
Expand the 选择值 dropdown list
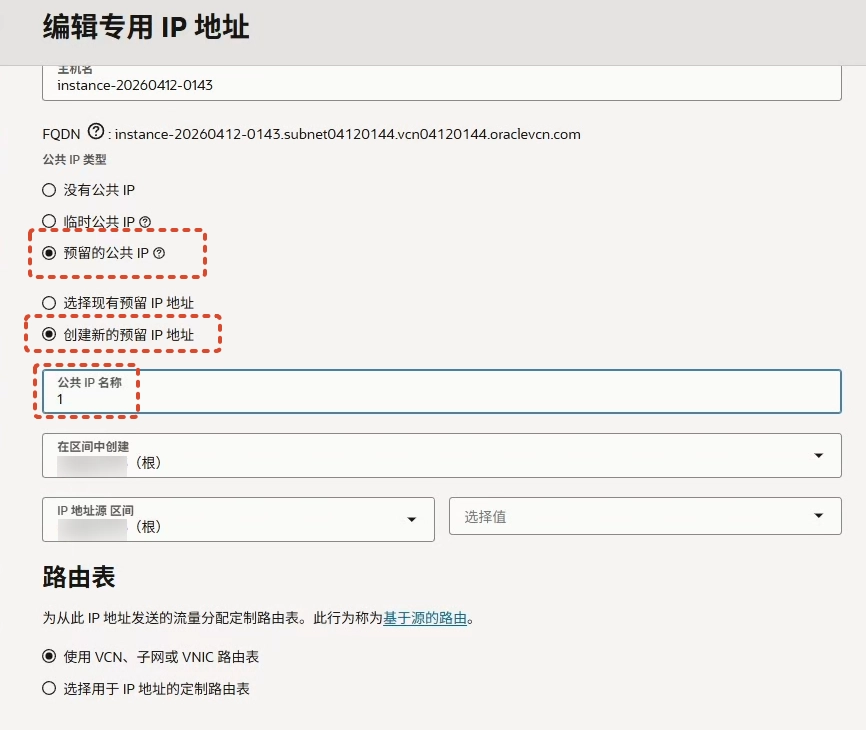click(x=819, y=516)
